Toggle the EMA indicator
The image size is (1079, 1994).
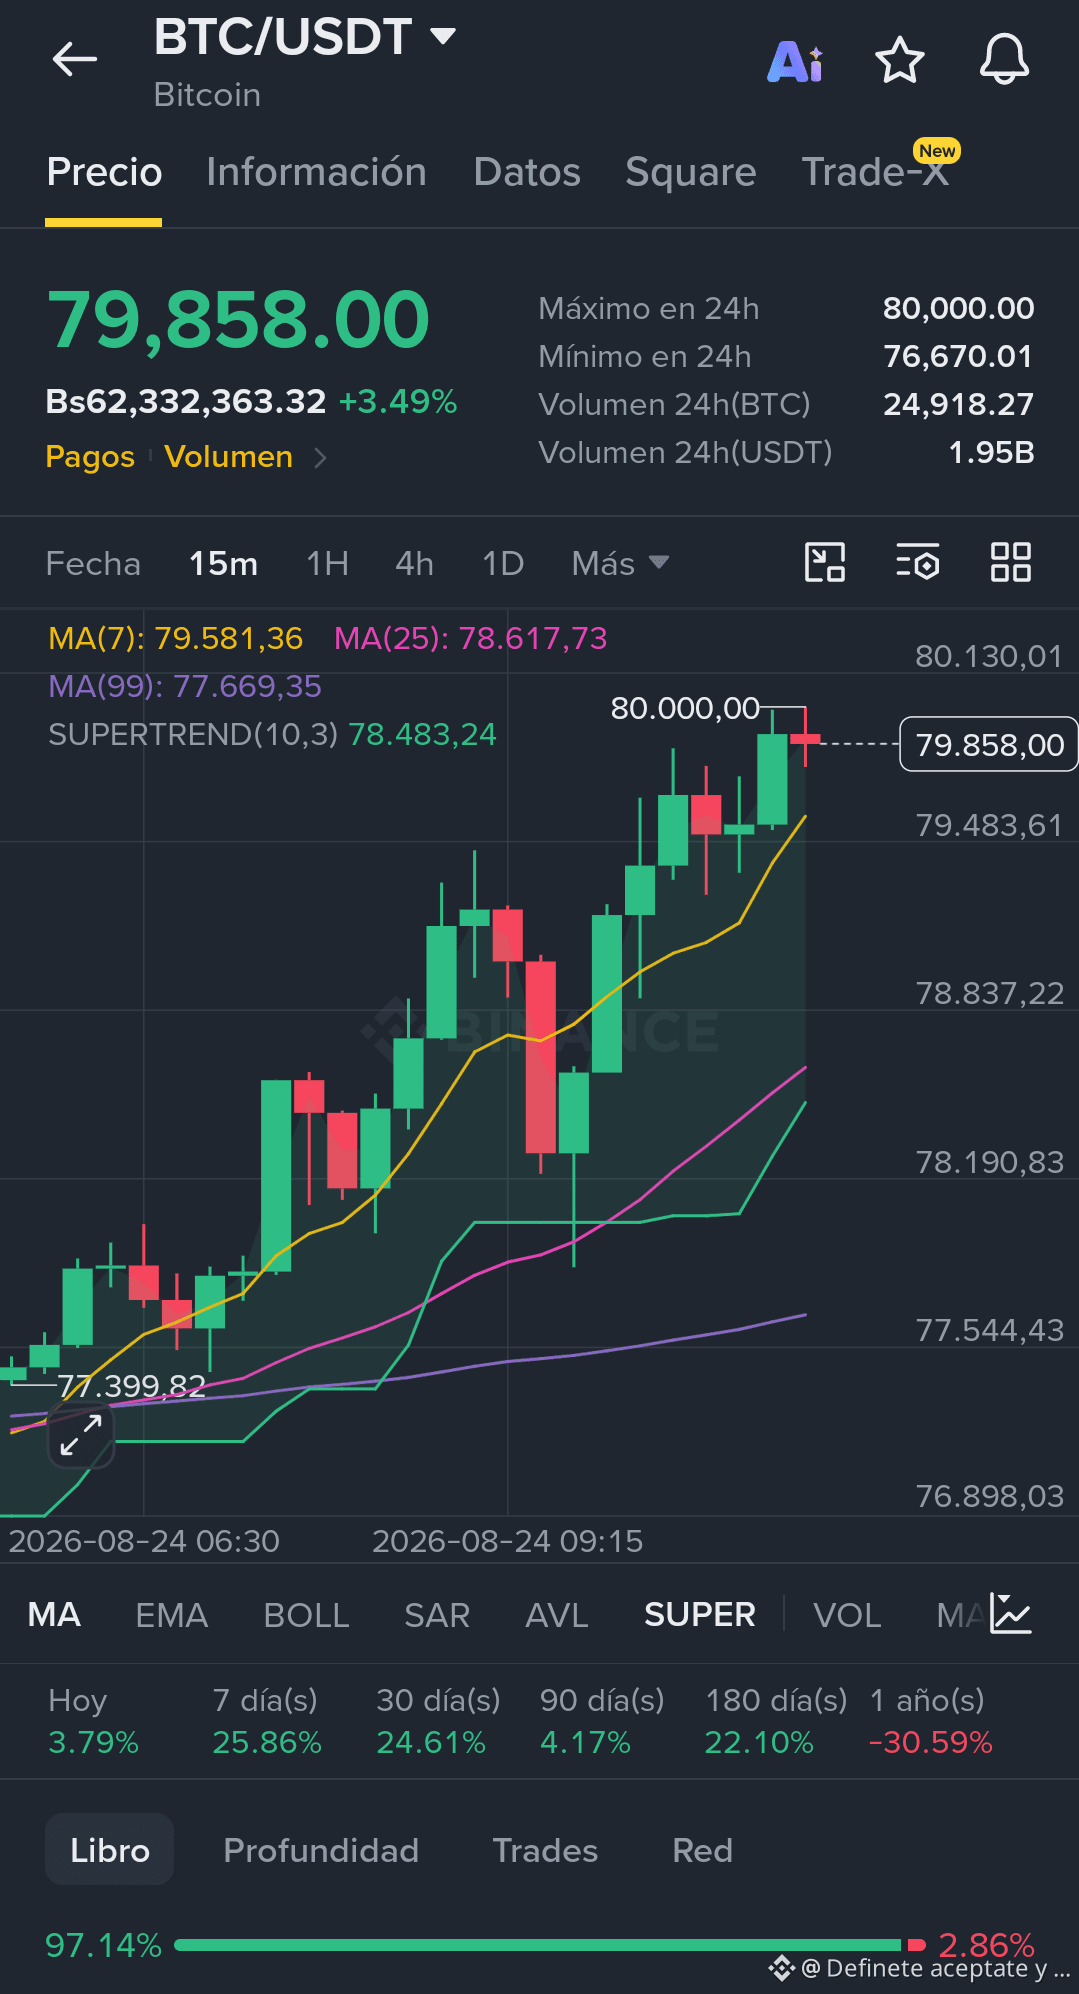click(172, 1614)
